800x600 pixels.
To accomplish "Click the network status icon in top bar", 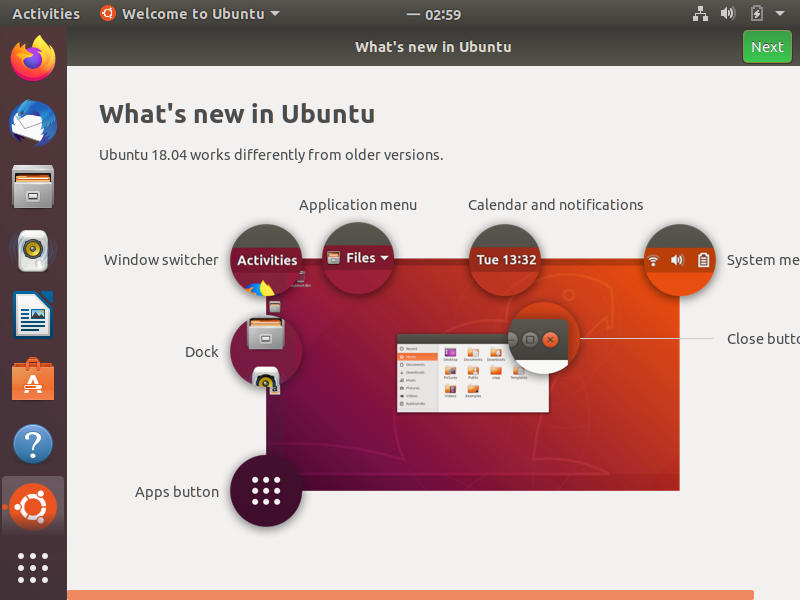I will (x=700, y=14).
